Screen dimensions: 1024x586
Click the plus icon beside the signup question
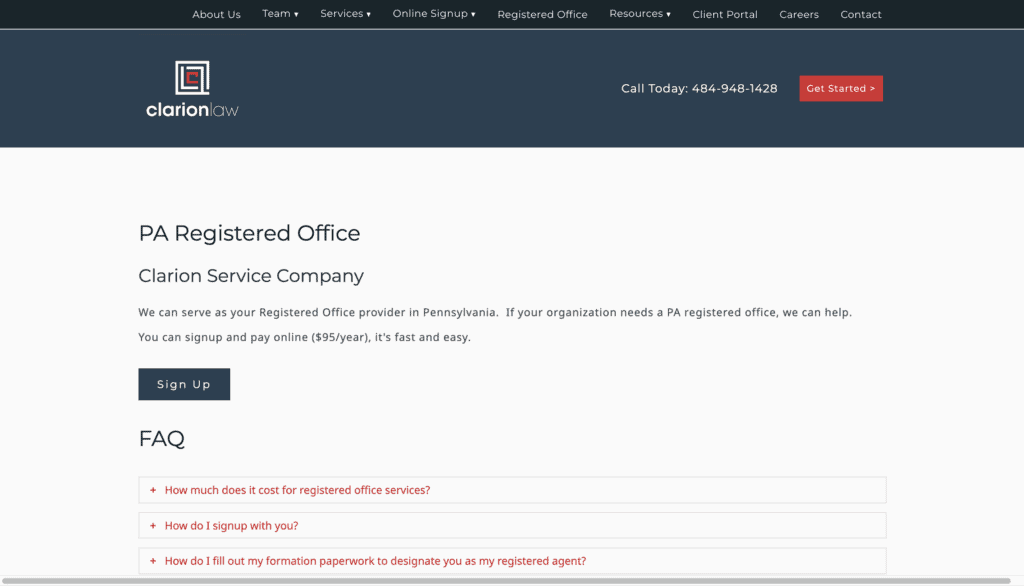coord(152,525)
